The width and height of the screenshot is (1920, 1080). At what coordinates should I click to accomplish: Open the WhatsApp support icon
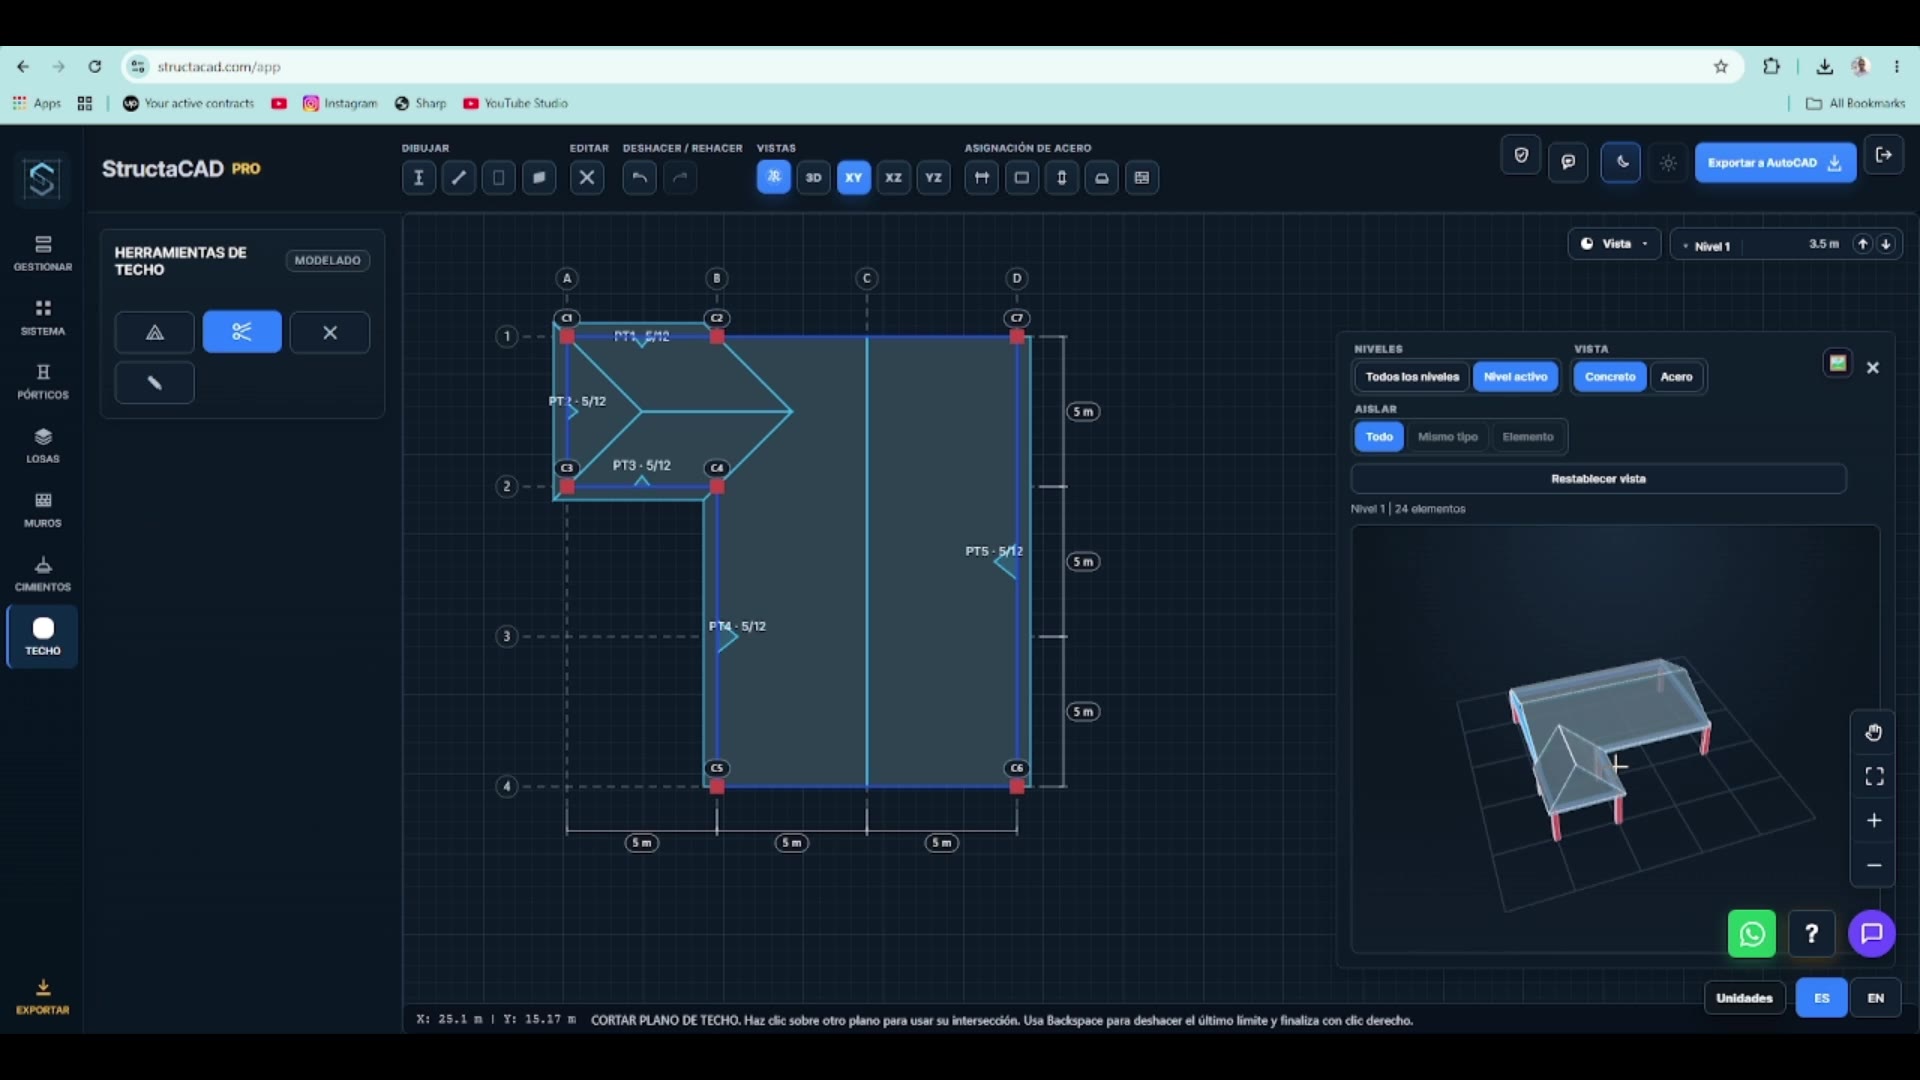pyautogui.click(x=1752, y=934)
